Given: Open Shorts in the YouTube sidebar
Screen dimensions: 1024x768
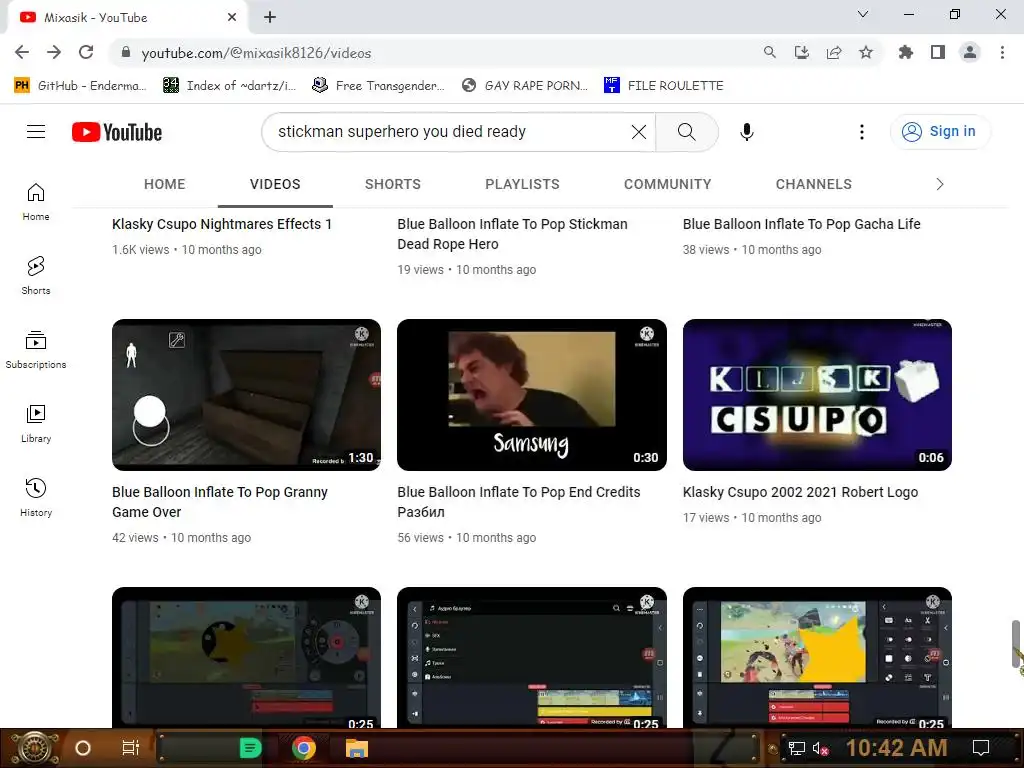Looking at the screenshot, I should (36, 276).
